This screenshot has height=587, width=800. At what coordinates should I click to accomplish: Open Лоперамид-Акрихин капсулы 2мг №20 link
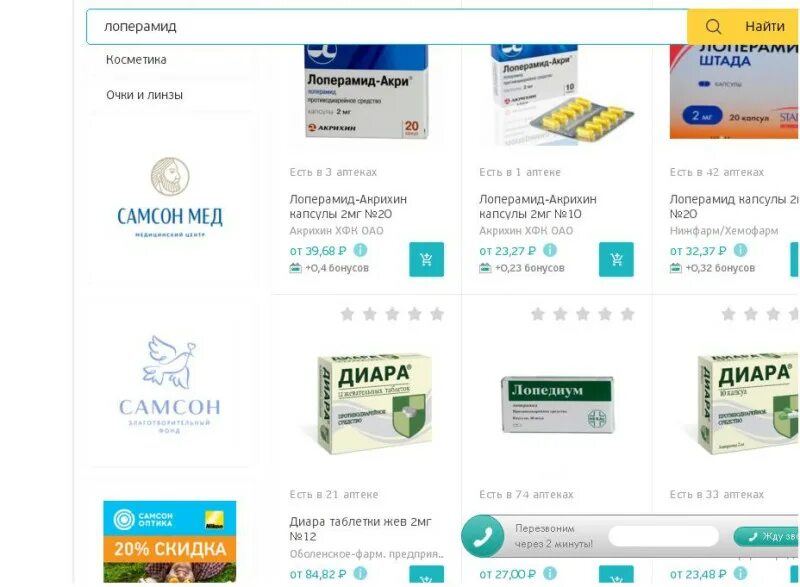[348, 207]
